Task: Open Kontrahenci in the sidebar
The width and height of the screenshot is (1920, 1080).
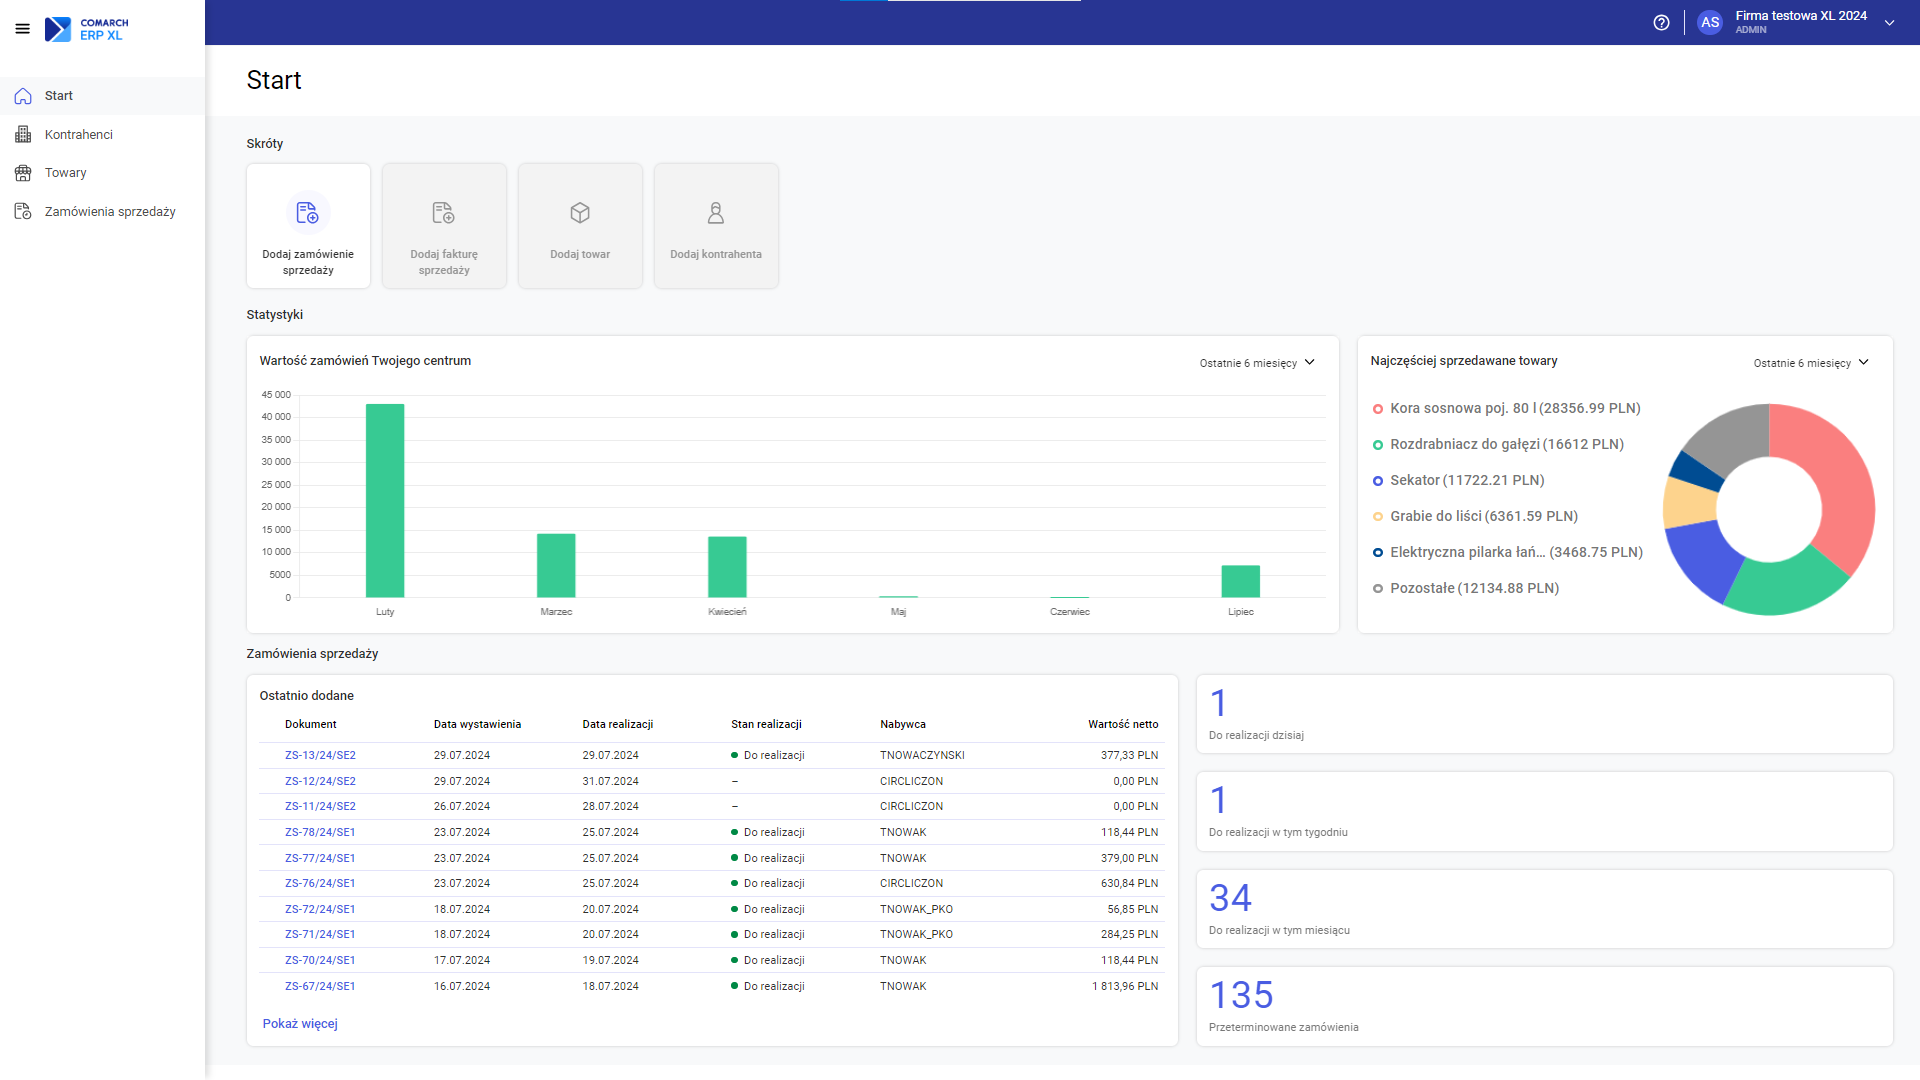Action: pyautogui.click(x=102, y=134)
